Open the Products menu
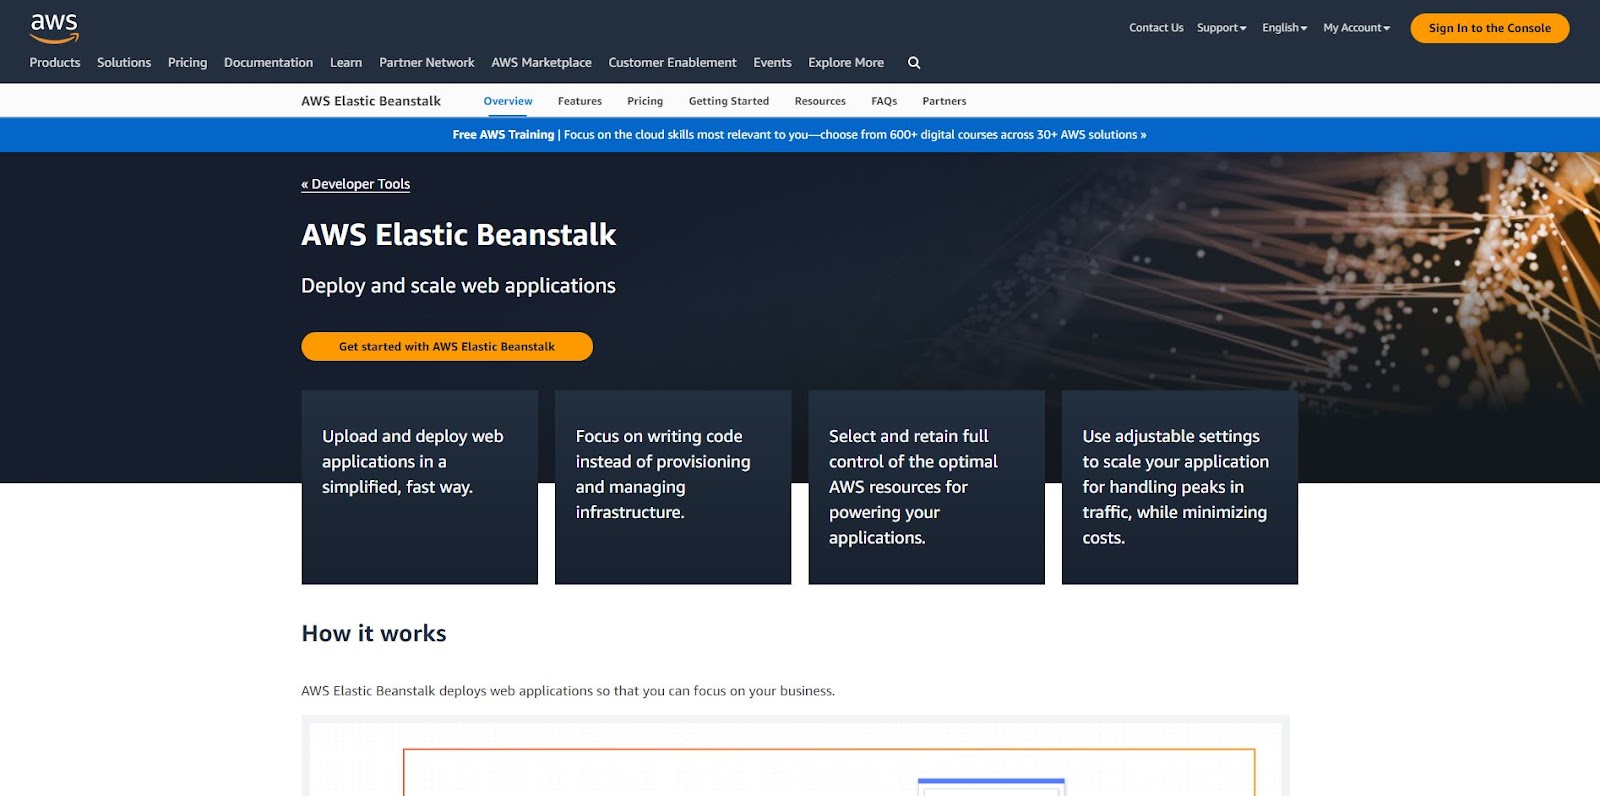 pyautogui.click(x=55, y=63)
